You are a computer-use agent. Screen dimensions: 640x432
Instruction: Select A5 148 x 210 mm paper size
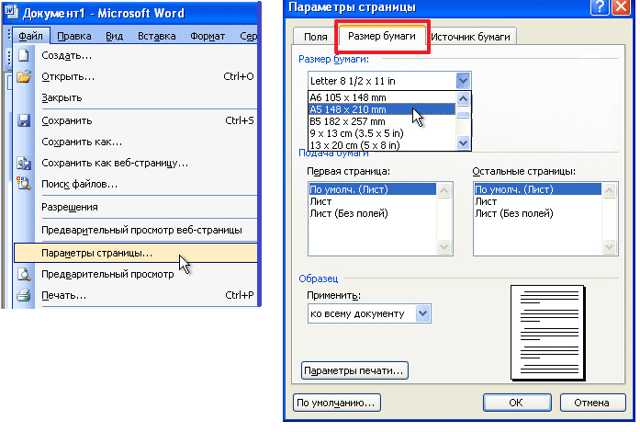(382, 109)
